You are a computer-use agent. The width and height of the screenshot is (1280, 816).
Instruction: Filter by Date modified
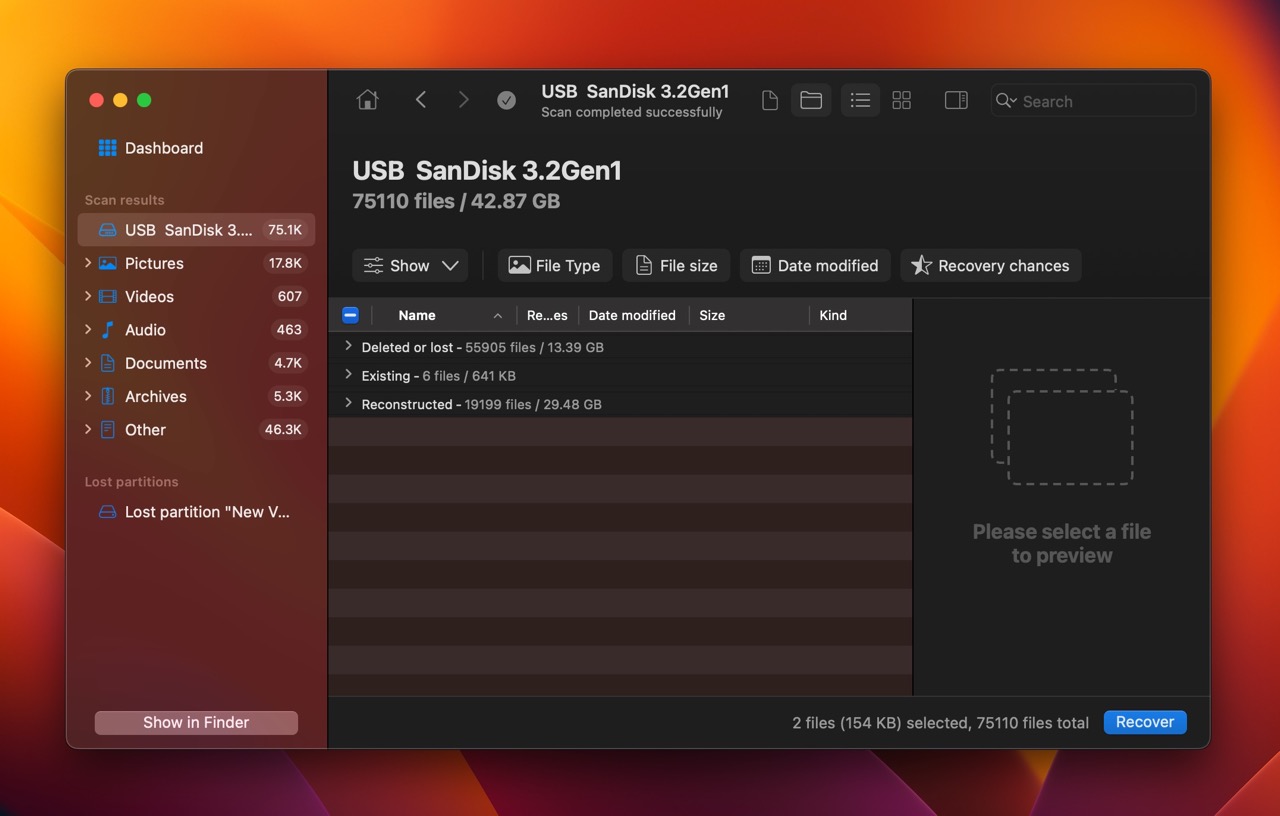tap(815, 265)
